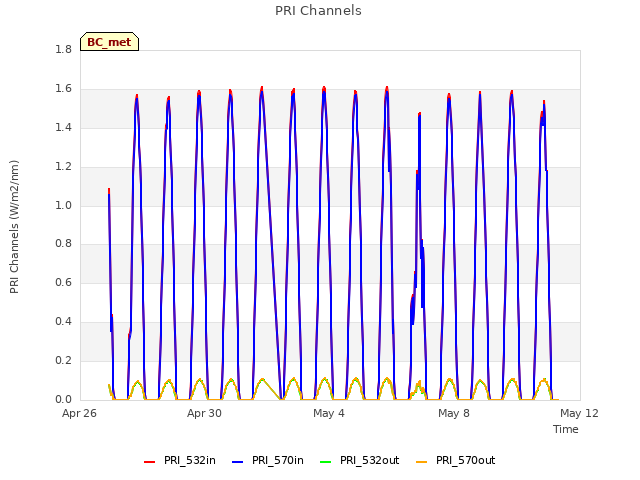Click the 0.6 y-axis tick label
Image resolution: width=640 pixels, height=480 pixels.
coord(63,282)
